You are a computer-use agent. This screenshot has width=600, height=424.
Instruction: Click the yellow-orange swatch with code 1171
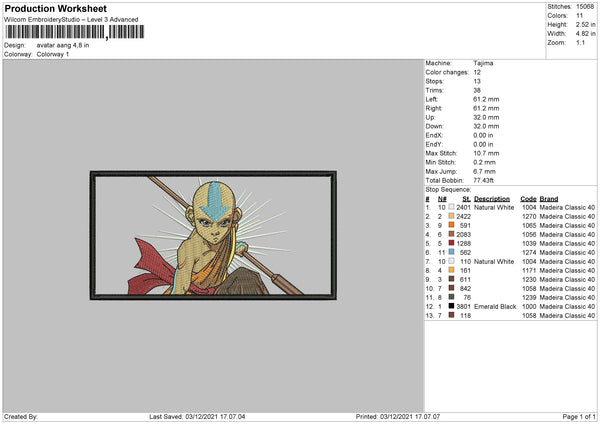click(x=451, y=270)
